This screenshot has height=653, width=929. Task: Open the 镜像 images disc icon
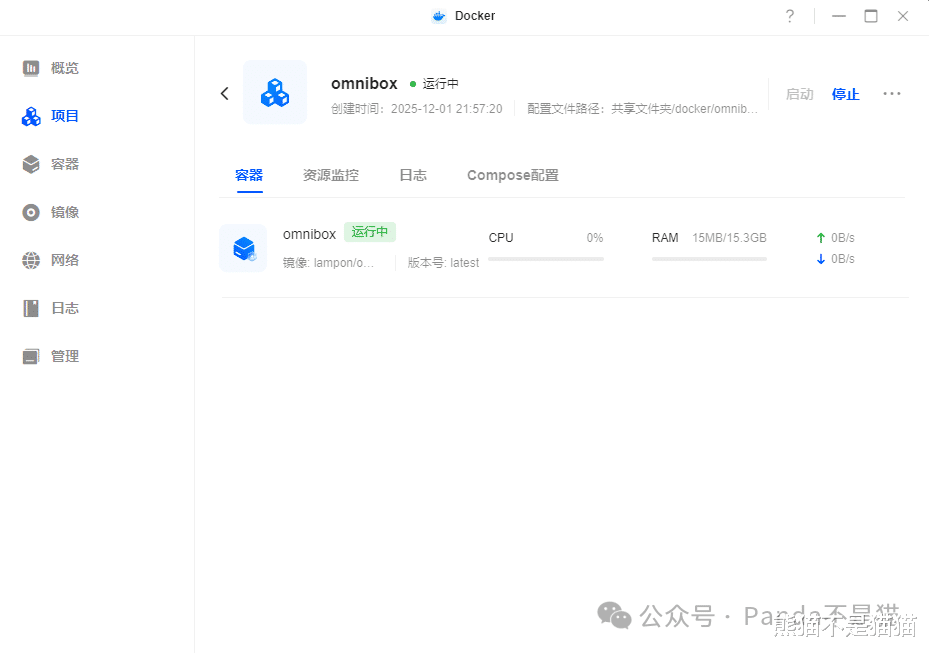coord(31,212)
